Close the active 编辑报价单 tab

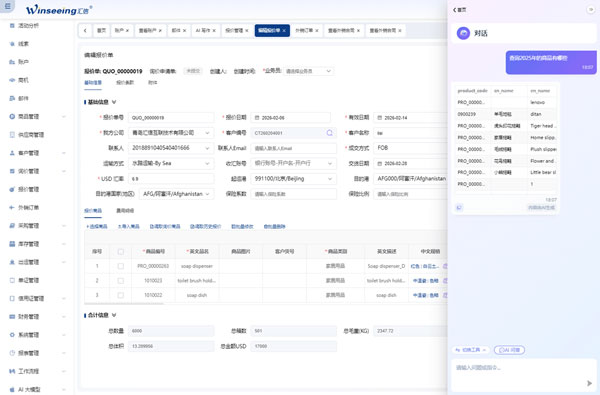[284, 31]
